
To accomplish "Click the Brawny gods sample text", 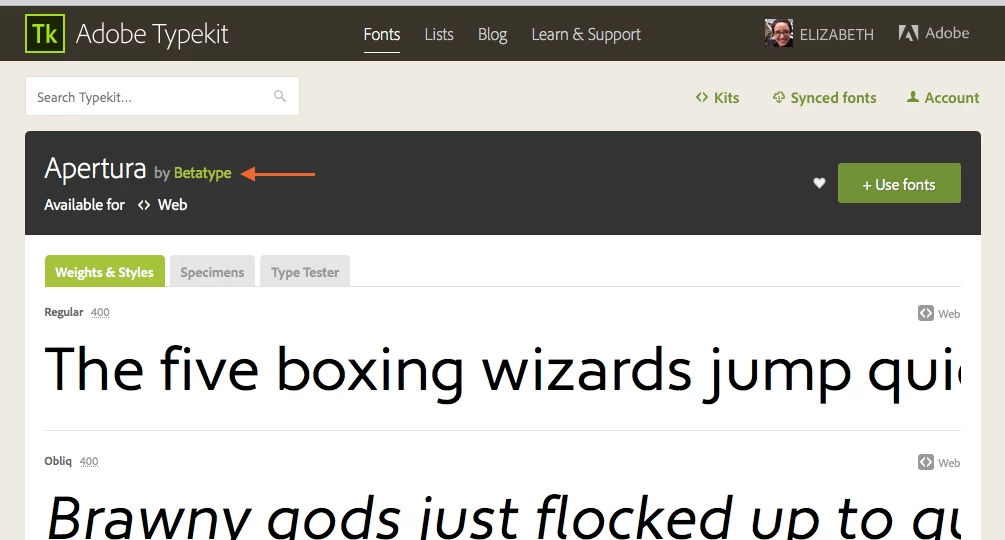I will tap(502, 516).
